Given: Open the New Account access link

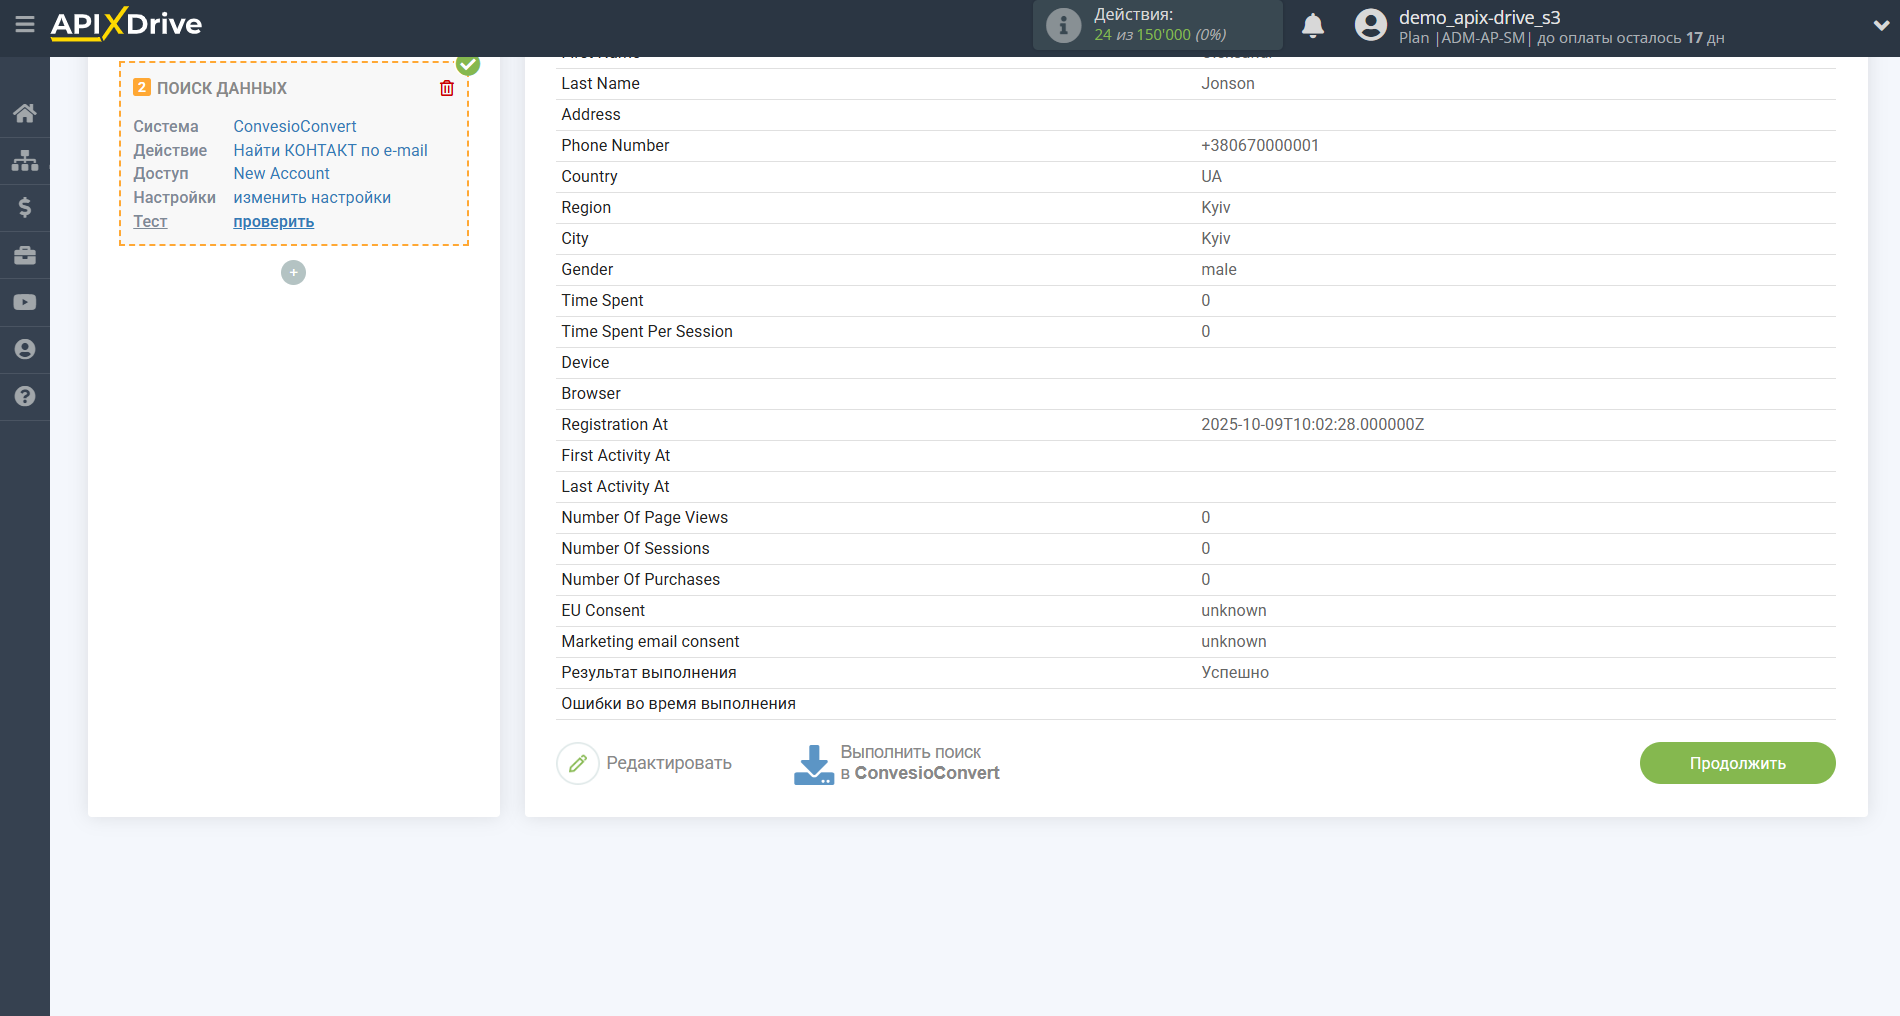Looking at the screenshot, I should [x=281, y=174].
